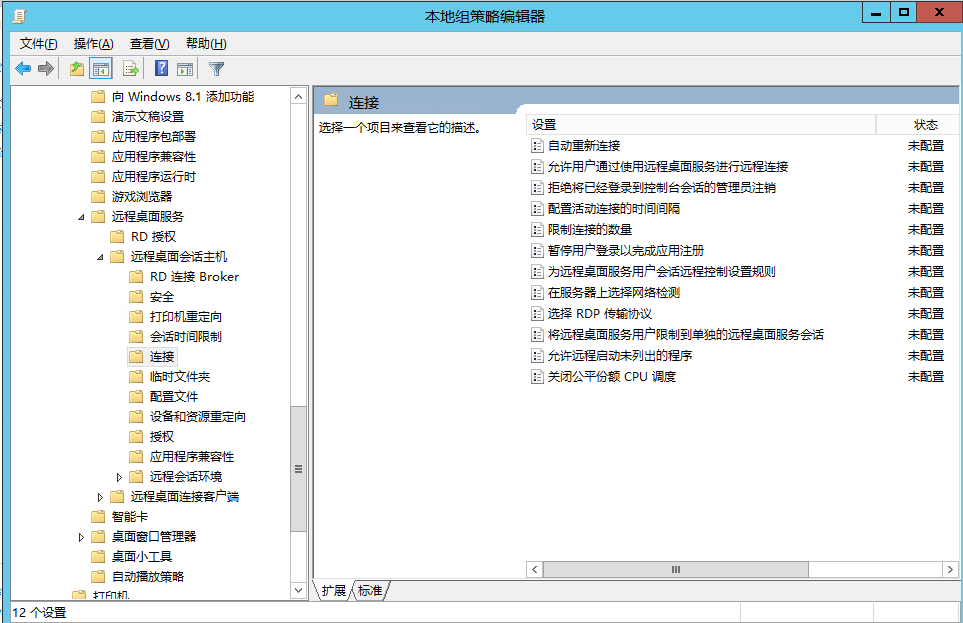Image resolution: width=963 pixels, height=623 pixels.
Task: Click the export list toolbar icon
Action: 130,69
